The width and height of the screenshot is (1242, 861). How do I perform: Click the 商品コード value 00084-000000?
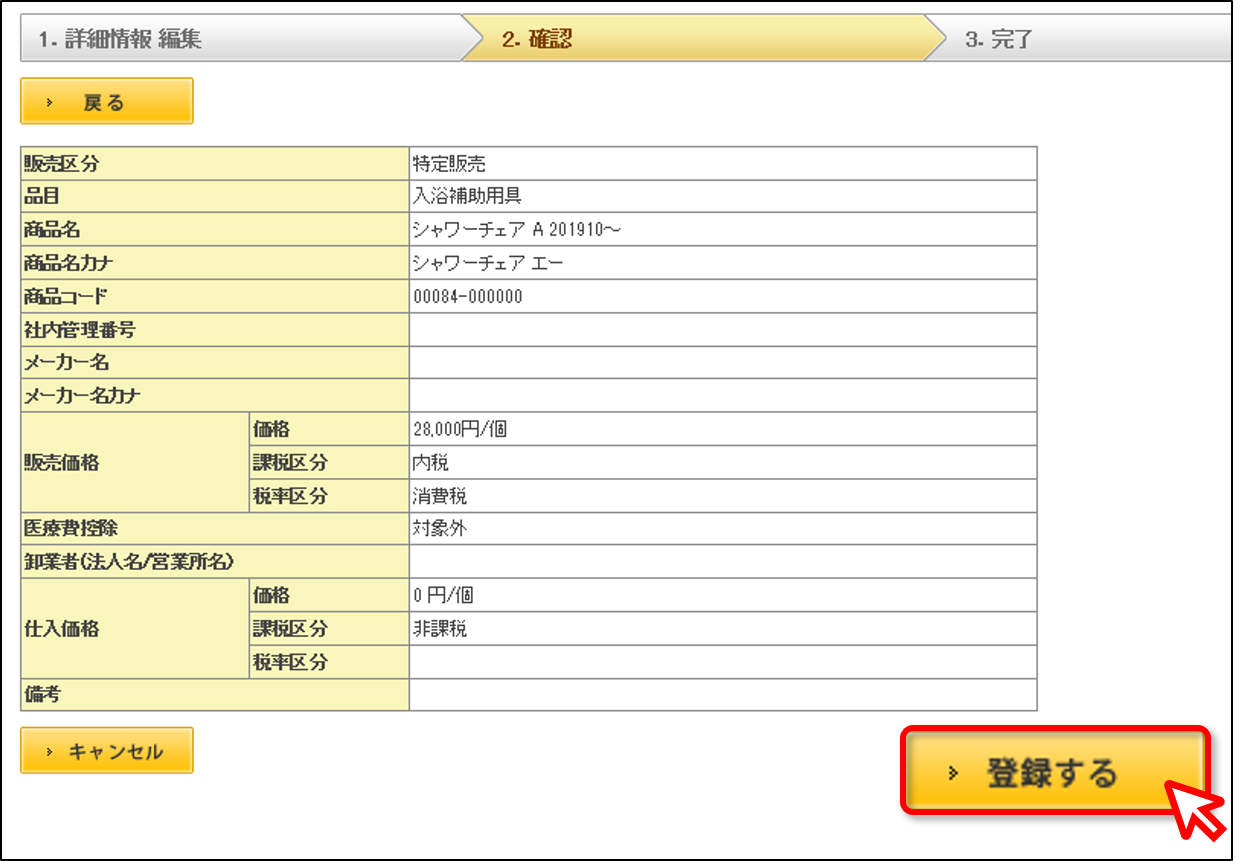coord(467,297)
